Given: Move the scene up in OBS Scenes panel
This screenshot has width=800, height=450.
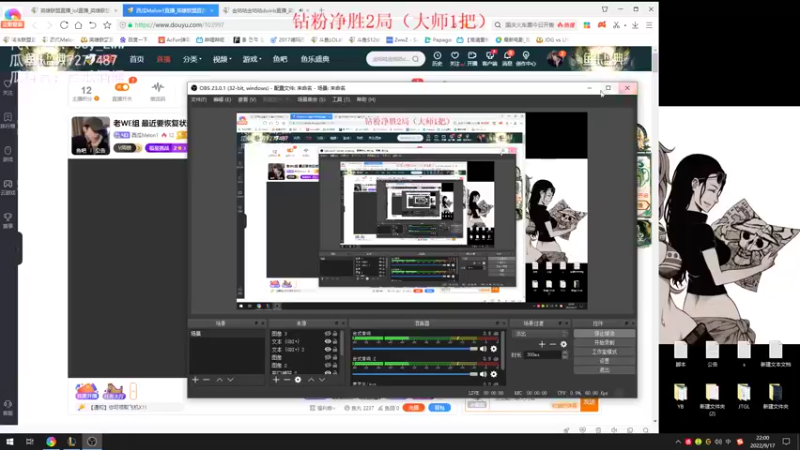Looking at the screenshot, I should (219, 380).
